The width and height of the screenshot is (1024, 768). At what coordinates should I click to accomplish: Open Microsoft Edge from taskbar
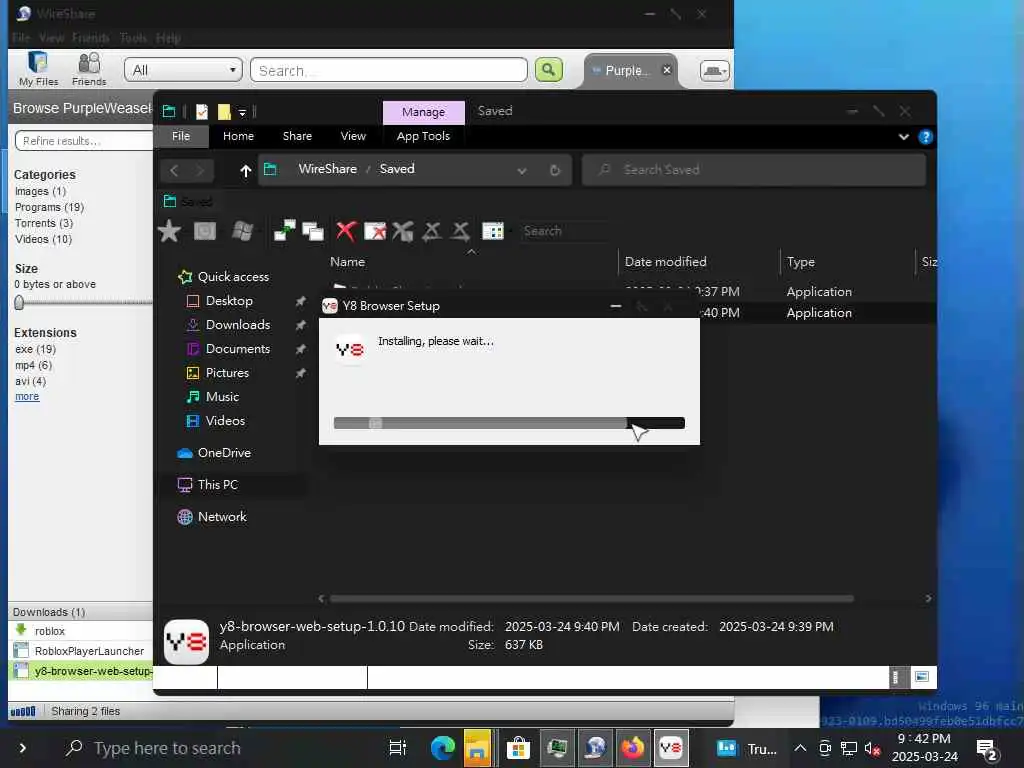coord(442,748)
